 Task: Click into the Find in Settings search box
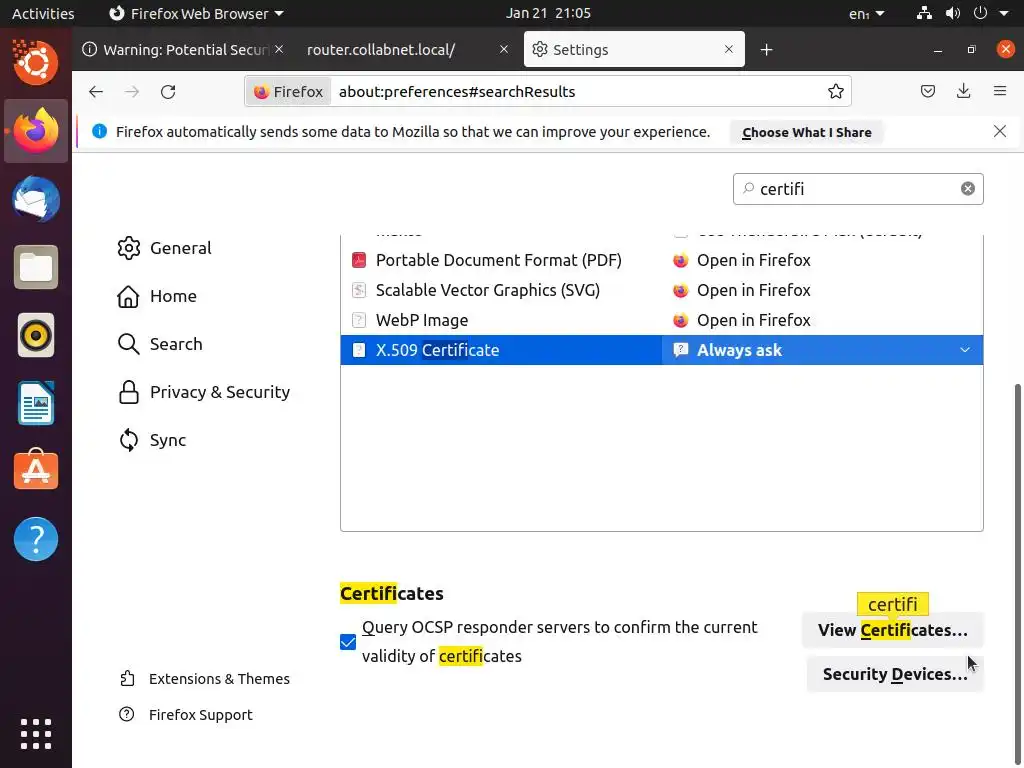(x=850, y=189)
